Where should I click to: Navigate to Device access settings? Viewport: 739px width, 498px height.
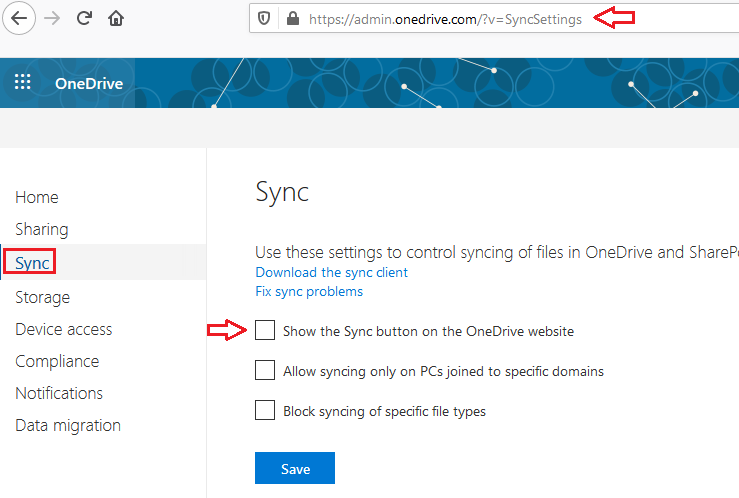[64, 329]
